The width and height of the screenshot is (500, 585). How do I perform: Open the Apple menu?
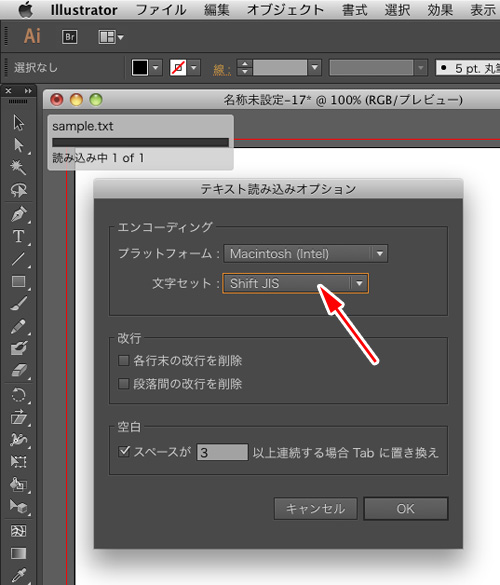25,10
